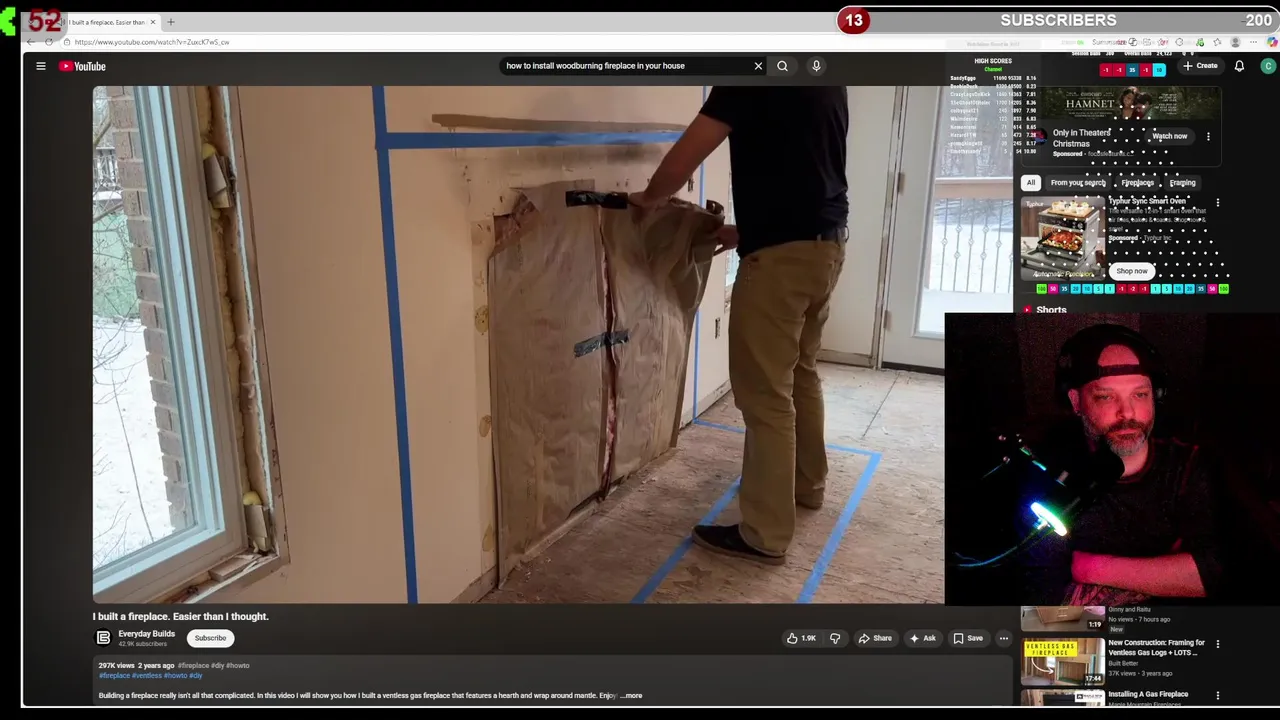Open options menu for the Hamnet ad
Image resolution: width=1280 pixels, height=720 pixels.
click(1208, 136)
